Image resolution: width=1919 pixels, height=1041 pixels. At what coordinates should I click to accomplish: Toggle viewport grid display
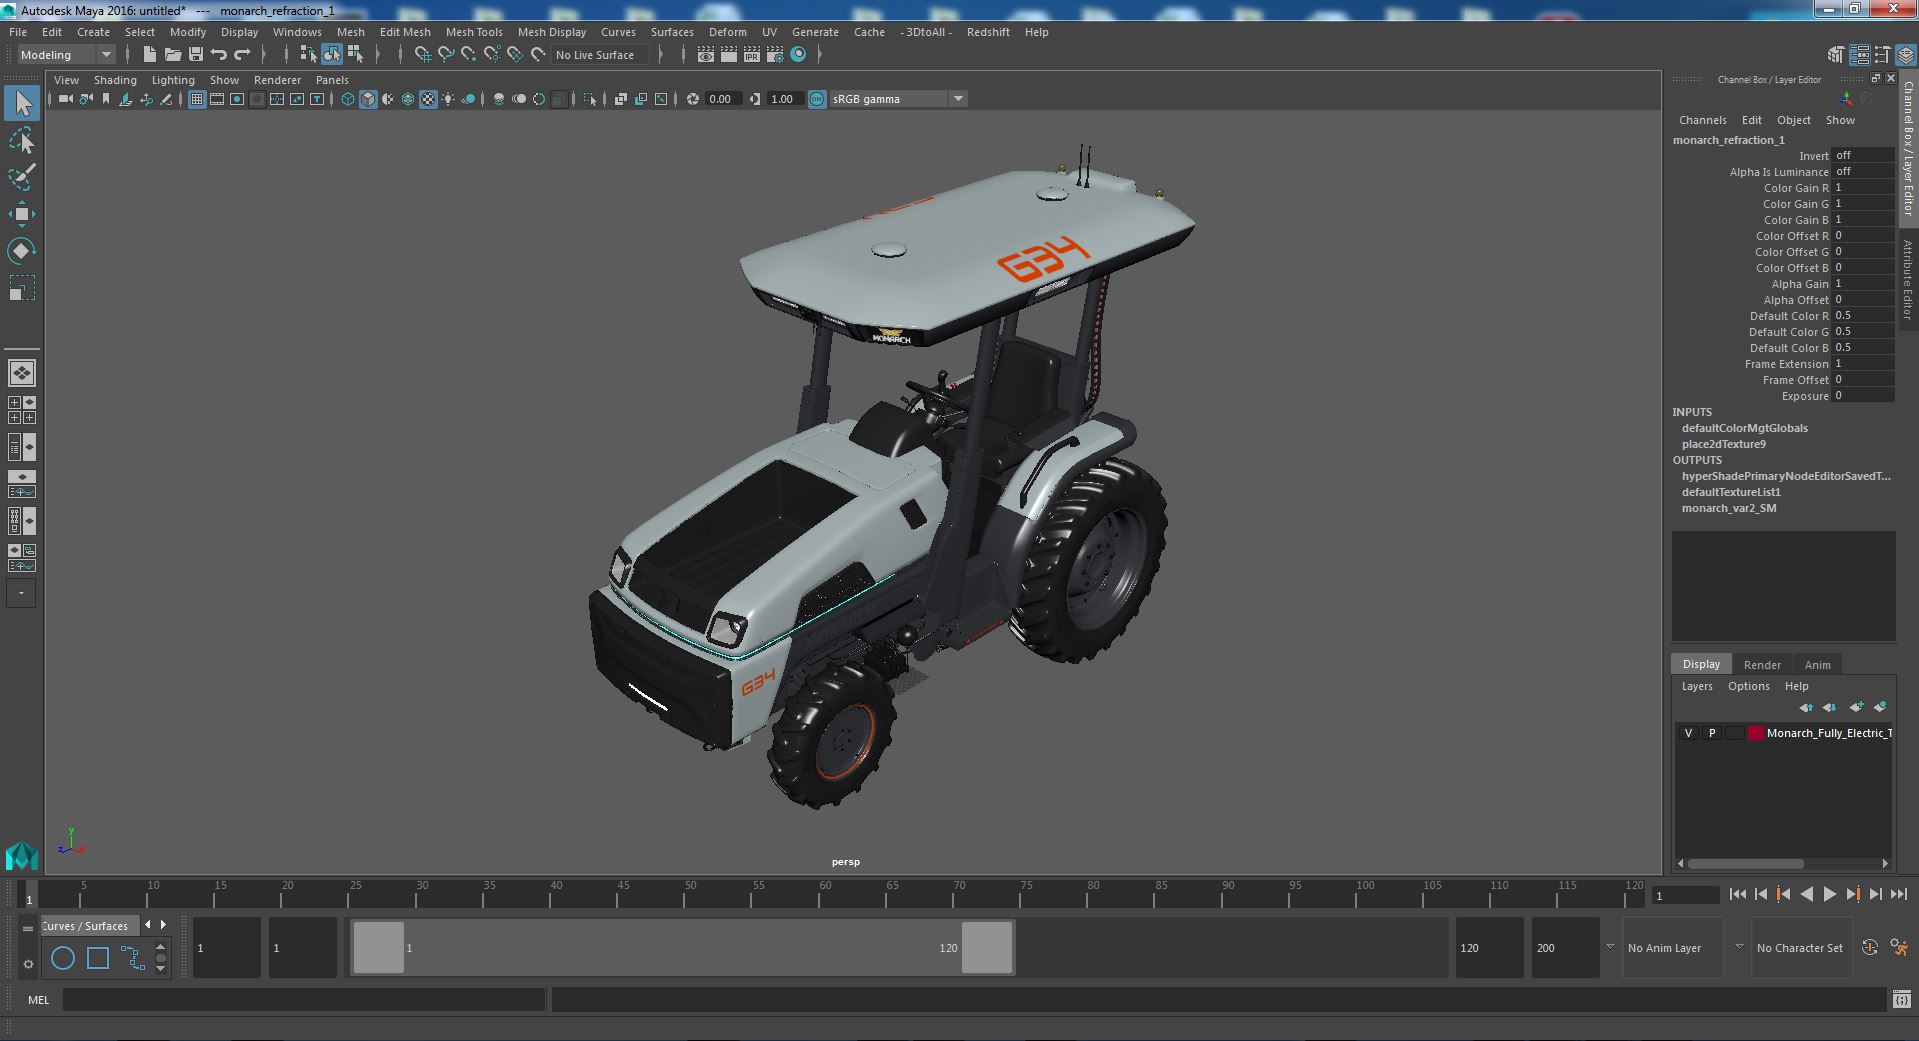(197, 99)
